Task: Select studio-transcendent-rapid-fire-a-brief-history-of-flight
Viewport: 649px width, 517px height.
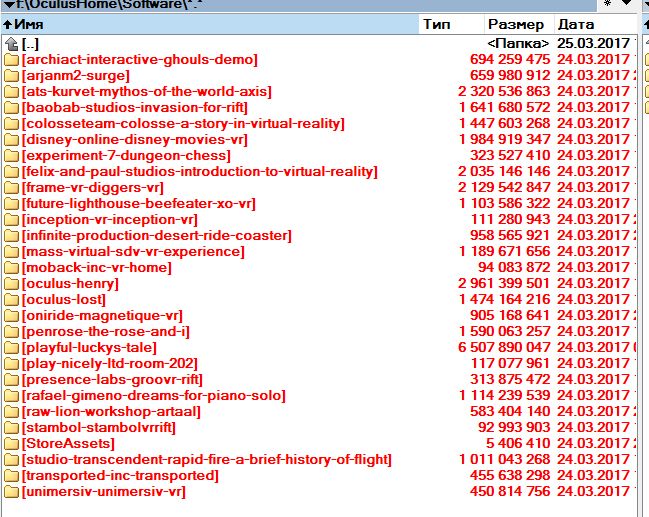Action: coord(207,460)
